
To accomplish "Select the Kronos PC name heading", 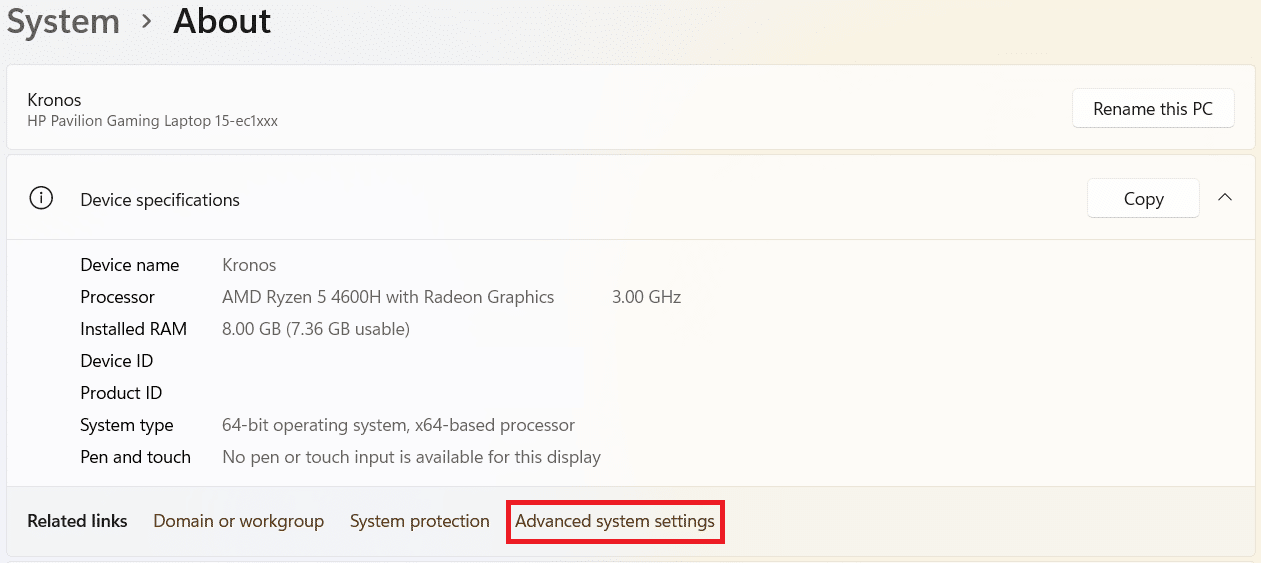I will (x=55, y=100).
